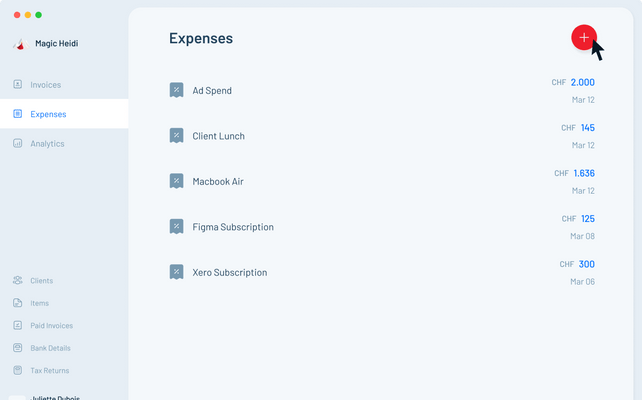Click the red add expense button
This screenshot has width=642, height=400.
pyautogui.click(x=584, y=37)
